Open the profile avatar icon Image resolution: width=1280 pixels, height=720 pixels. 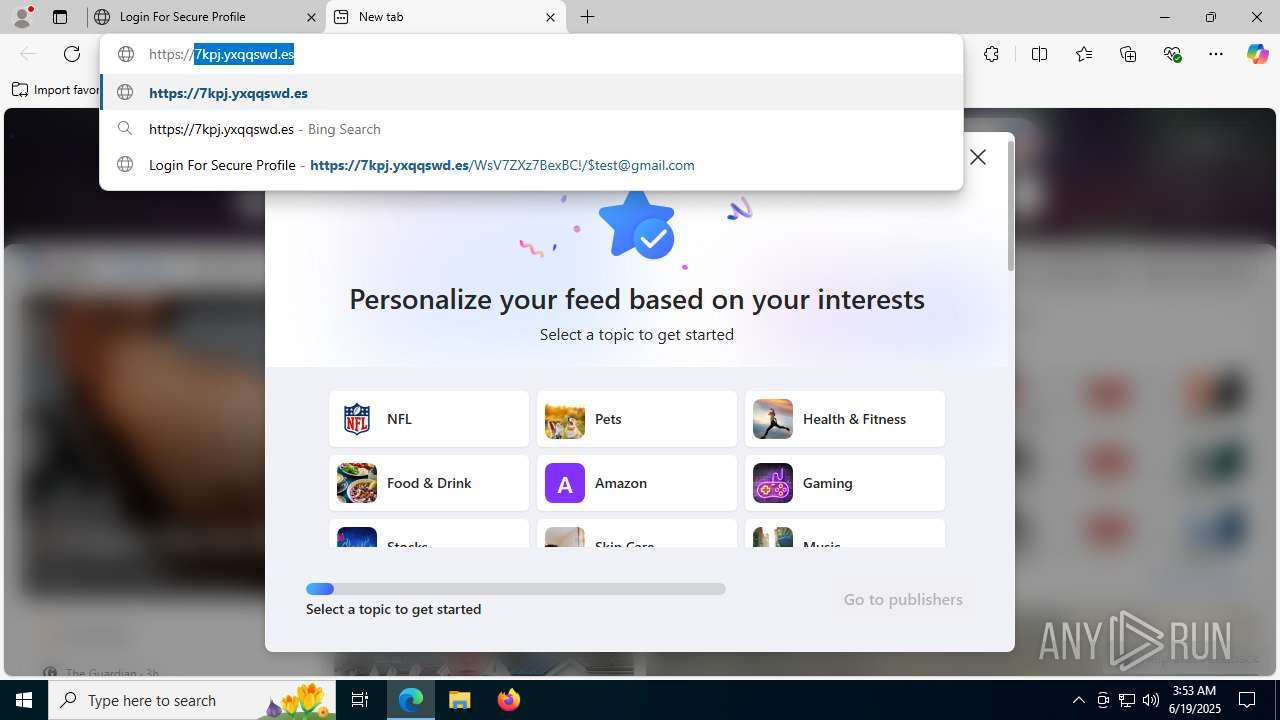(x=21, y=17)
